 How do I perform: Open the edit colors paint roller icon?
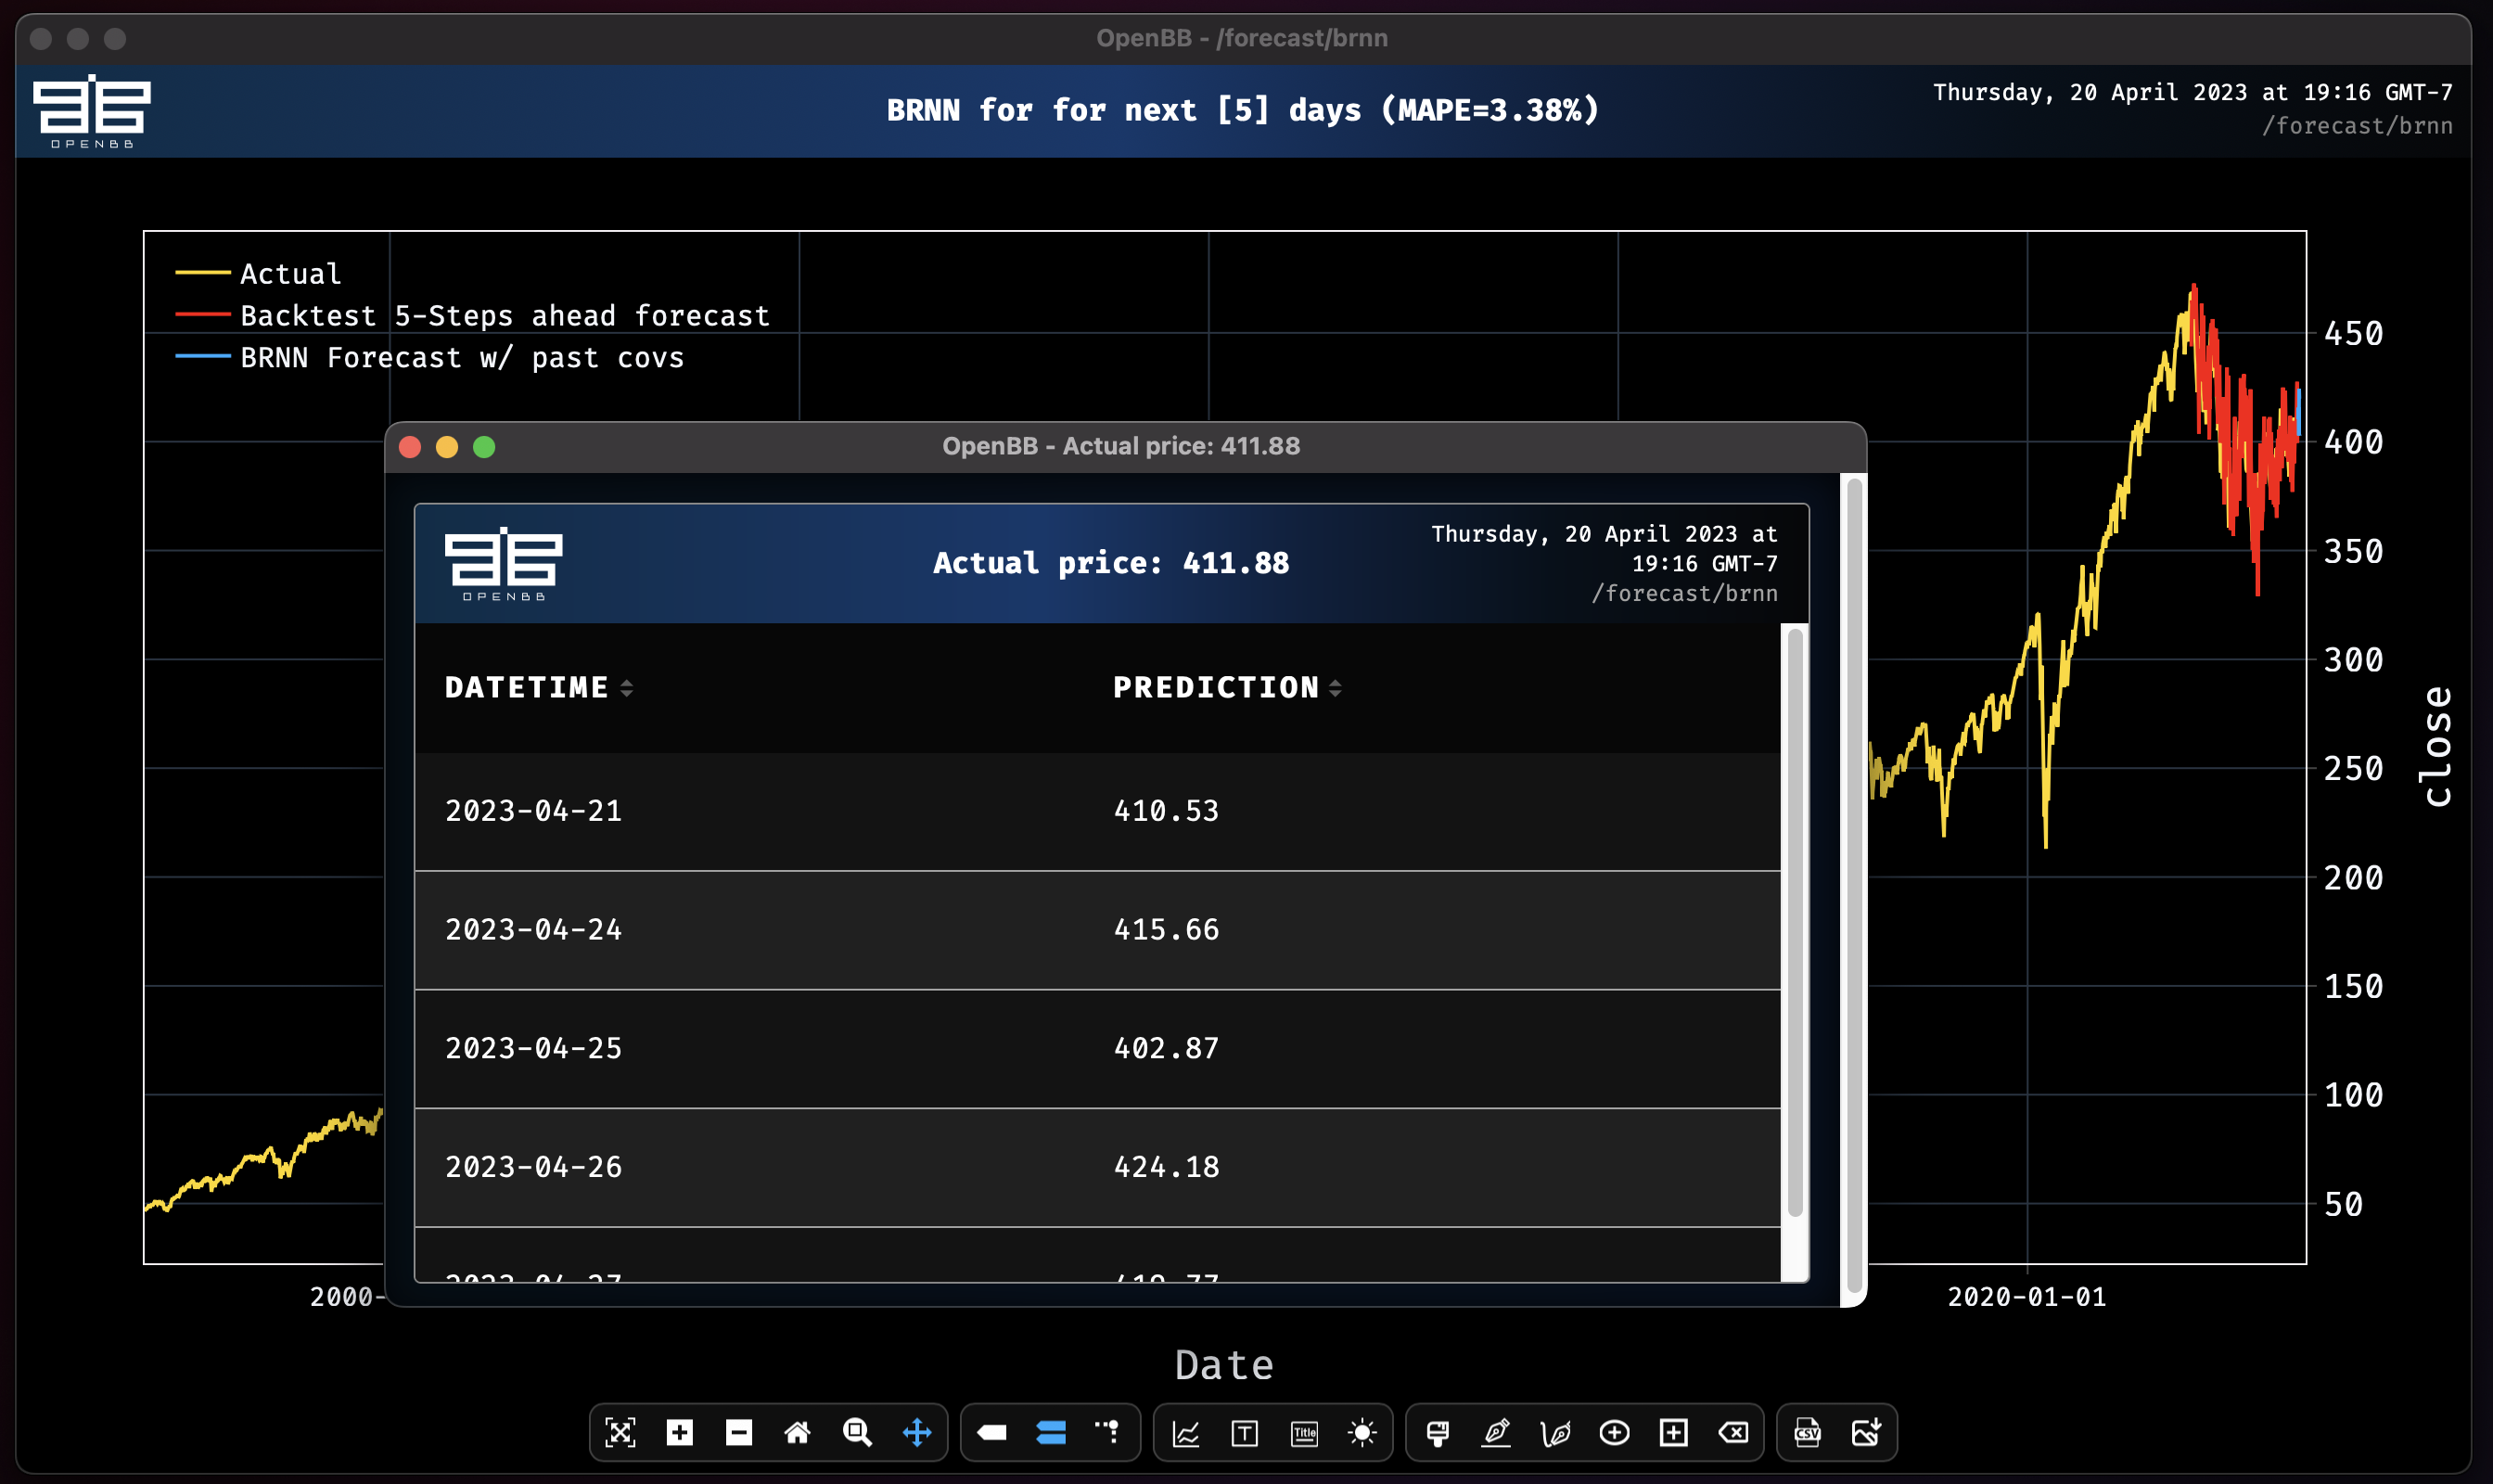[1438, 1433]
